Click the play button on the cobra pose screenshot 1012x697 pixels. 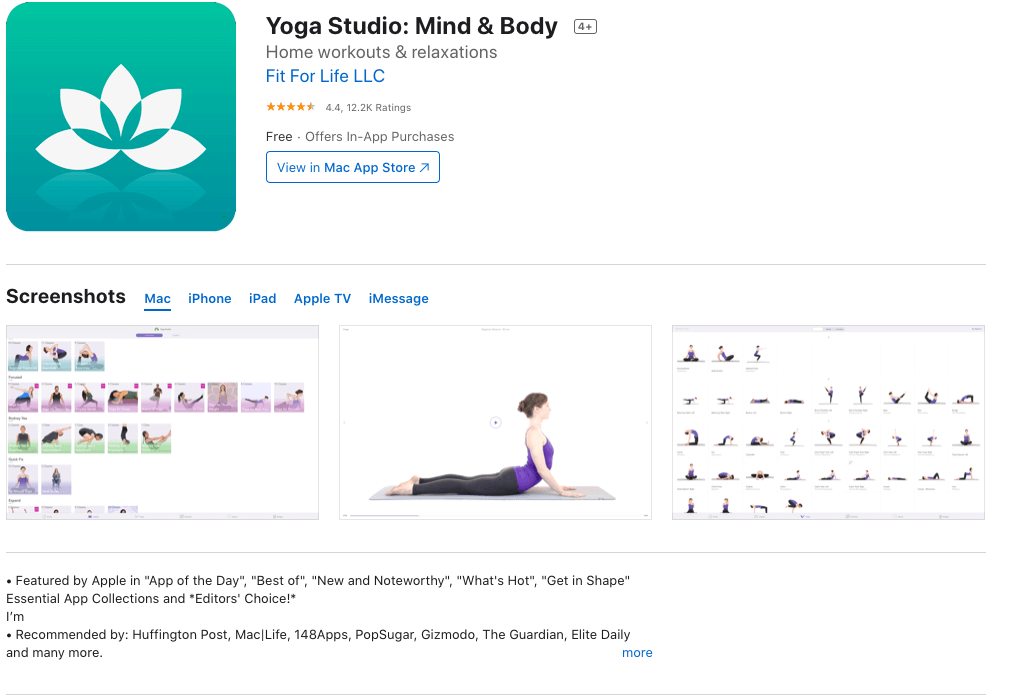(x=495, y=420)
